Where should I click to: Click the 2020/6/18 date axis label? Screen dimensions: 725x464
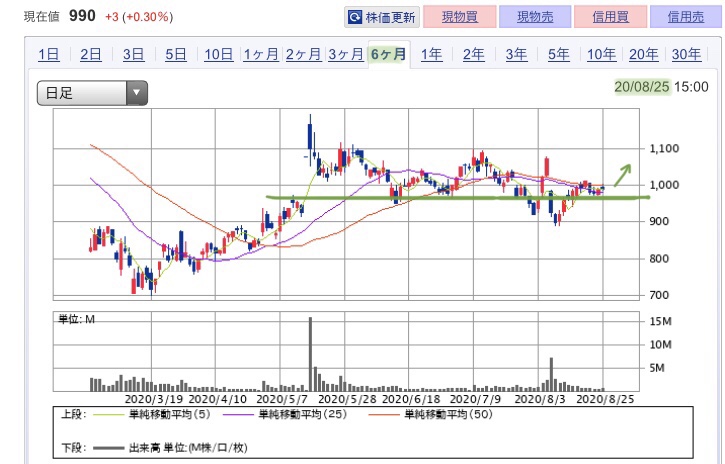pyautogui.click(x=412, y=399)
